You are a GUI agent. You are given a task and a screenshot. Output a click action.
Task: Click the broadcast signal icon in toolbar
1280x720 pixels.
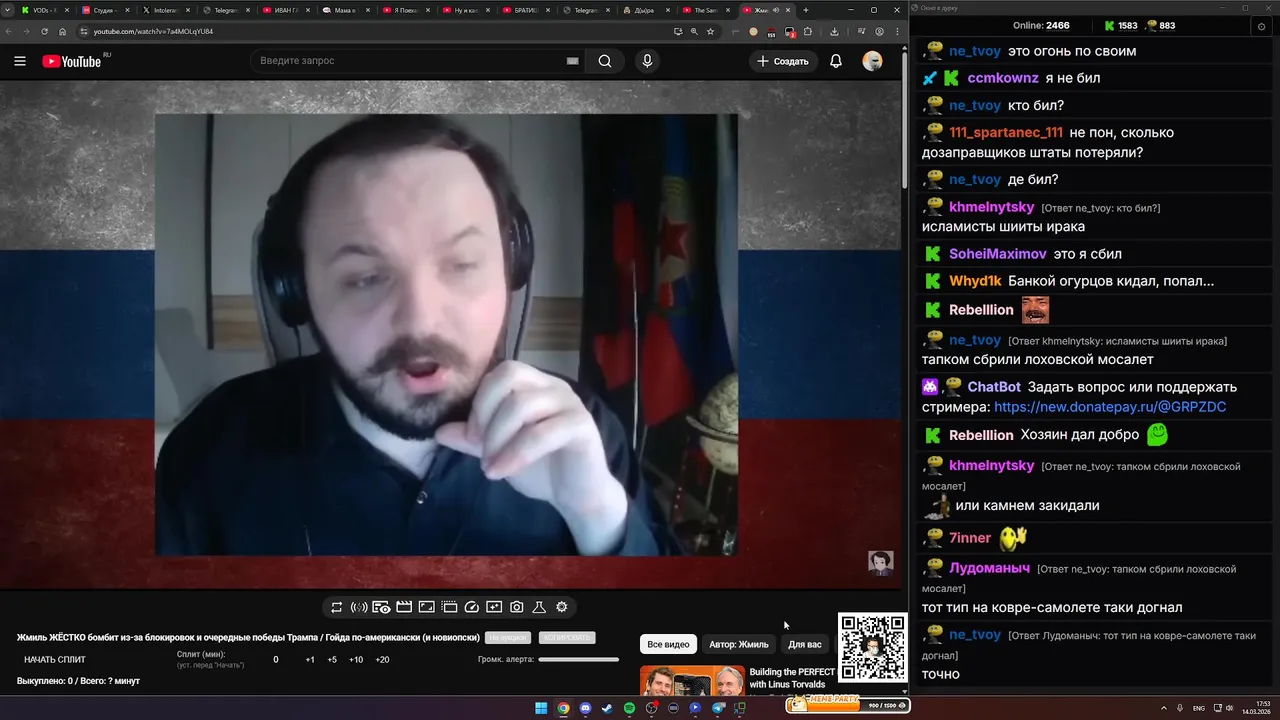pyautogui.click(x=359, y=607)
